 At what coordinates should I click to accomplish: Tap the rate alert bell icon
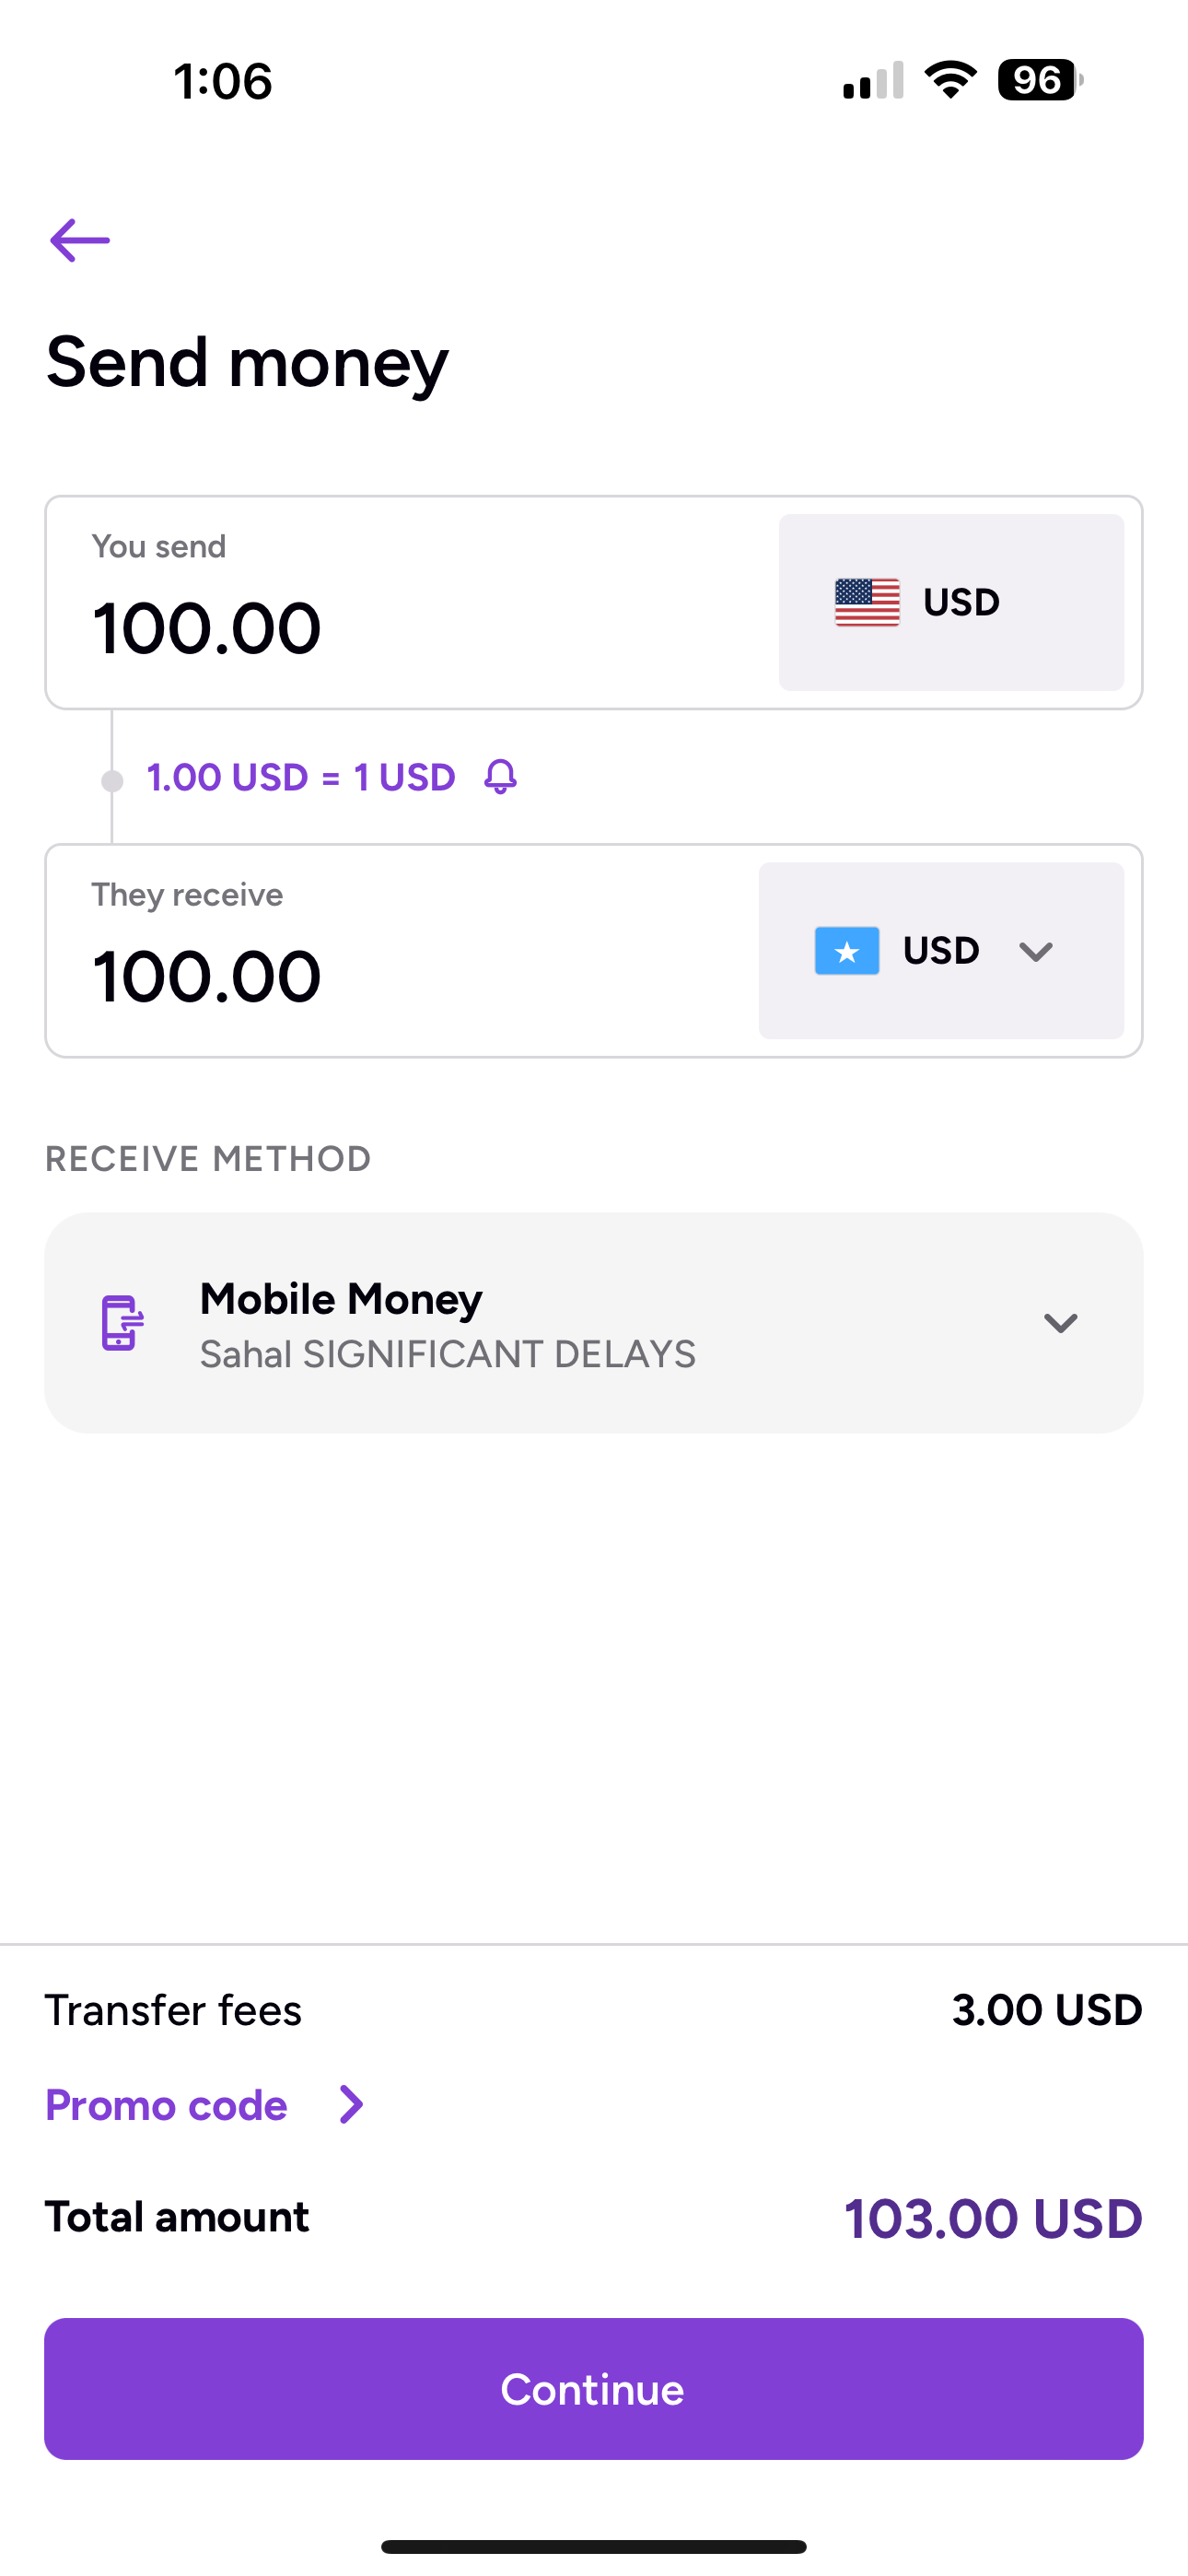500,776
